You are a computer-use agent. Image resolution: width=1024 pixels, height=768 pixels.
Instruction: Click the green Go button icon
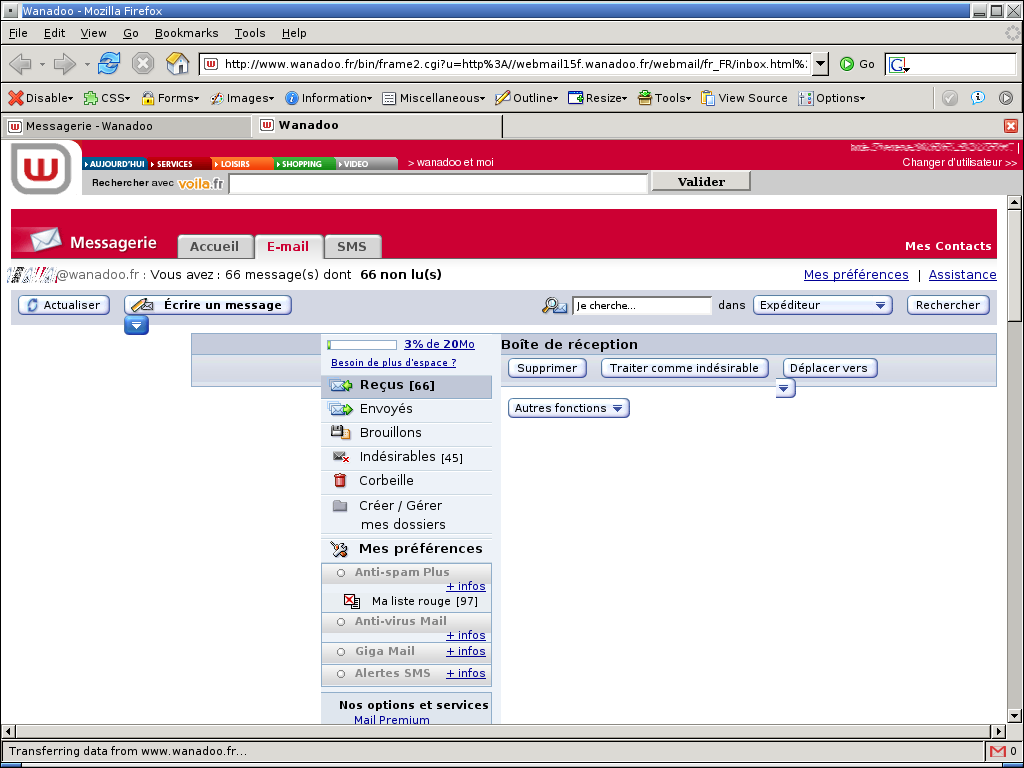point(847,64)
